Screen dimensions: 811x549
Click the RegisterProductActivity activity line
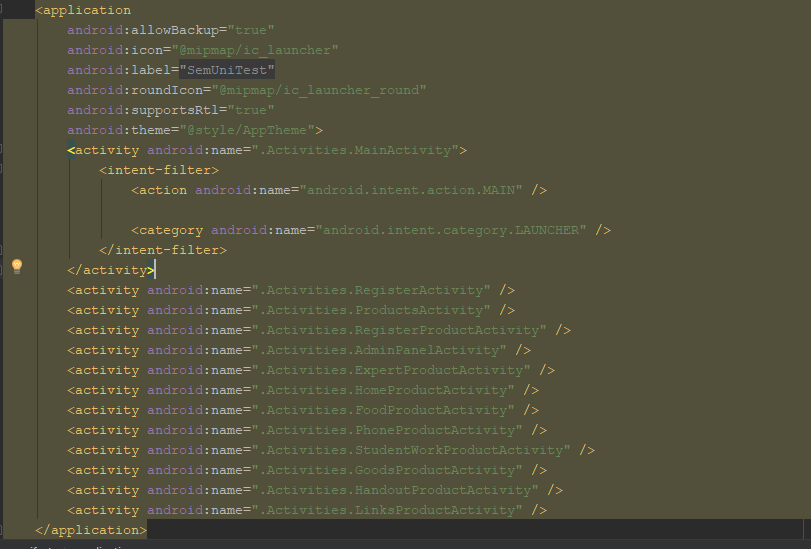tap(319, 330)
